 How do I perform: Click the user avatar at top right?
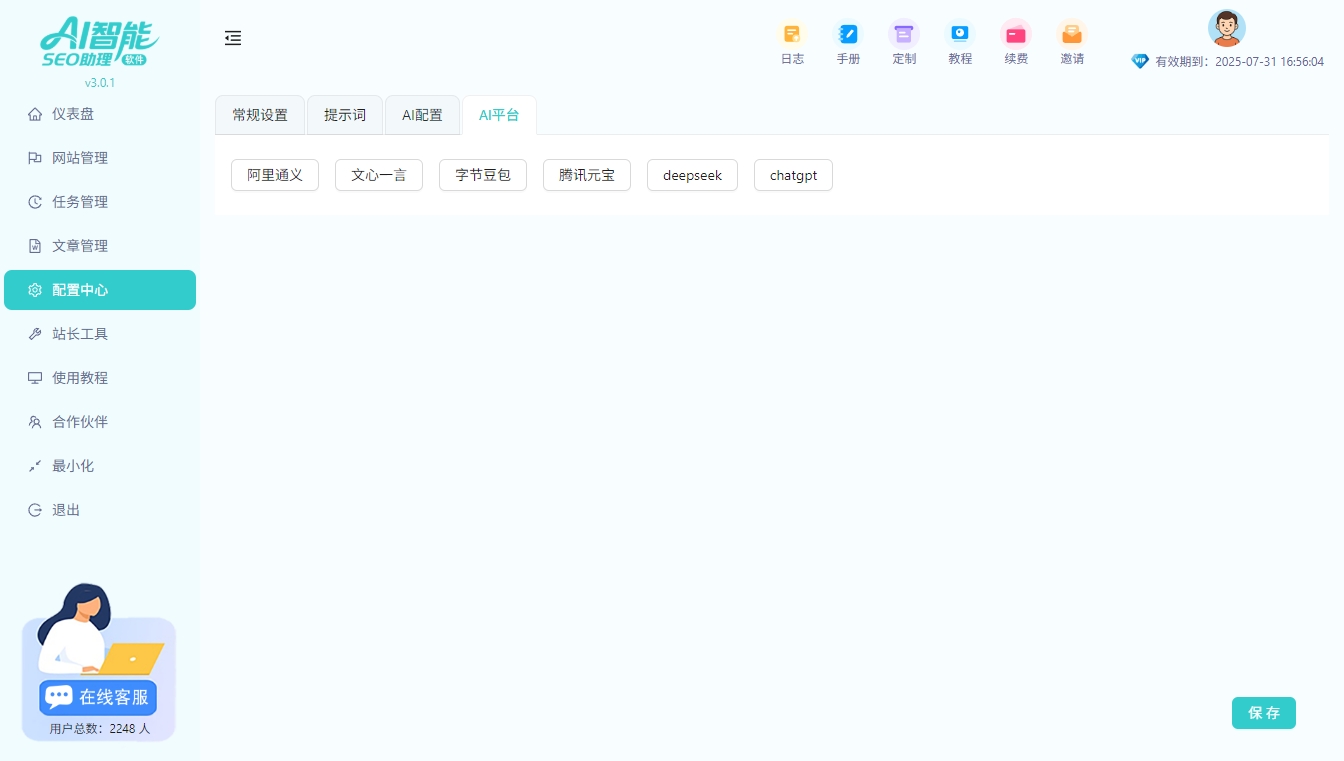pyautogui.click(x=1226, y=28)
